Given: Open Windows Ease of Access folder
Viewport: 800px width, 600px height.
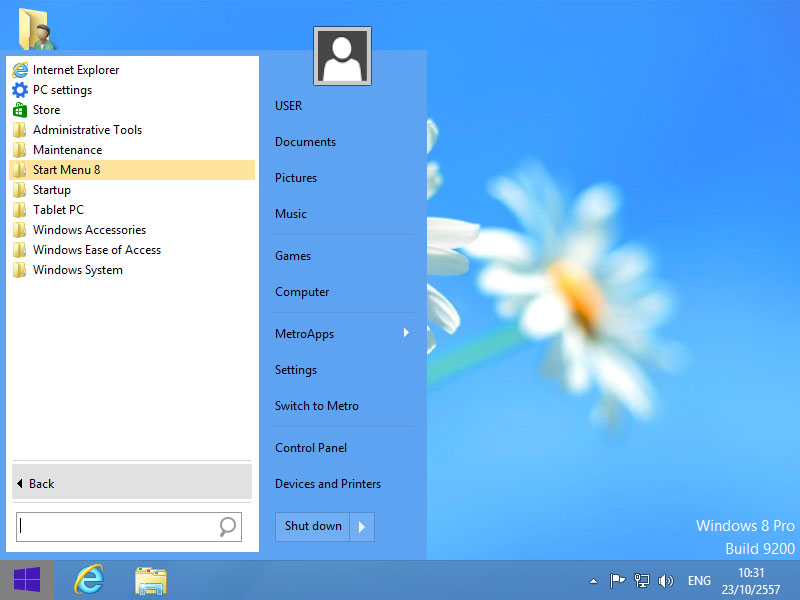Looking at the screenshot, I should coord(132,250).
